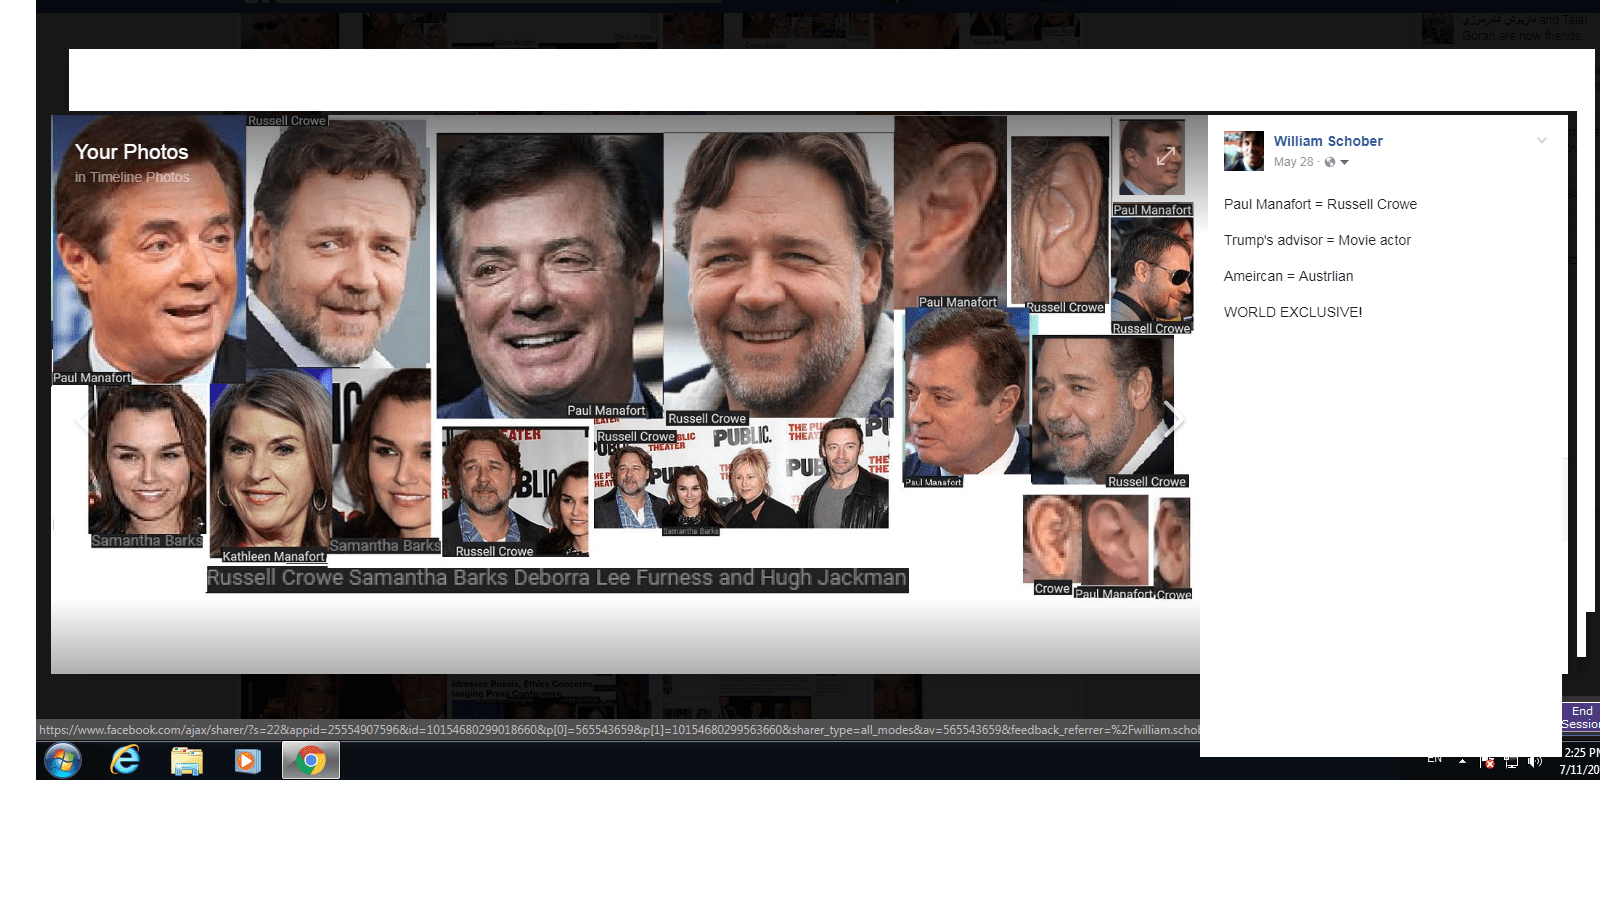Open the audience privacy selector dropdown
Image resolution: width=1600 pixels, height=900 pixels.
(1337, 162)
